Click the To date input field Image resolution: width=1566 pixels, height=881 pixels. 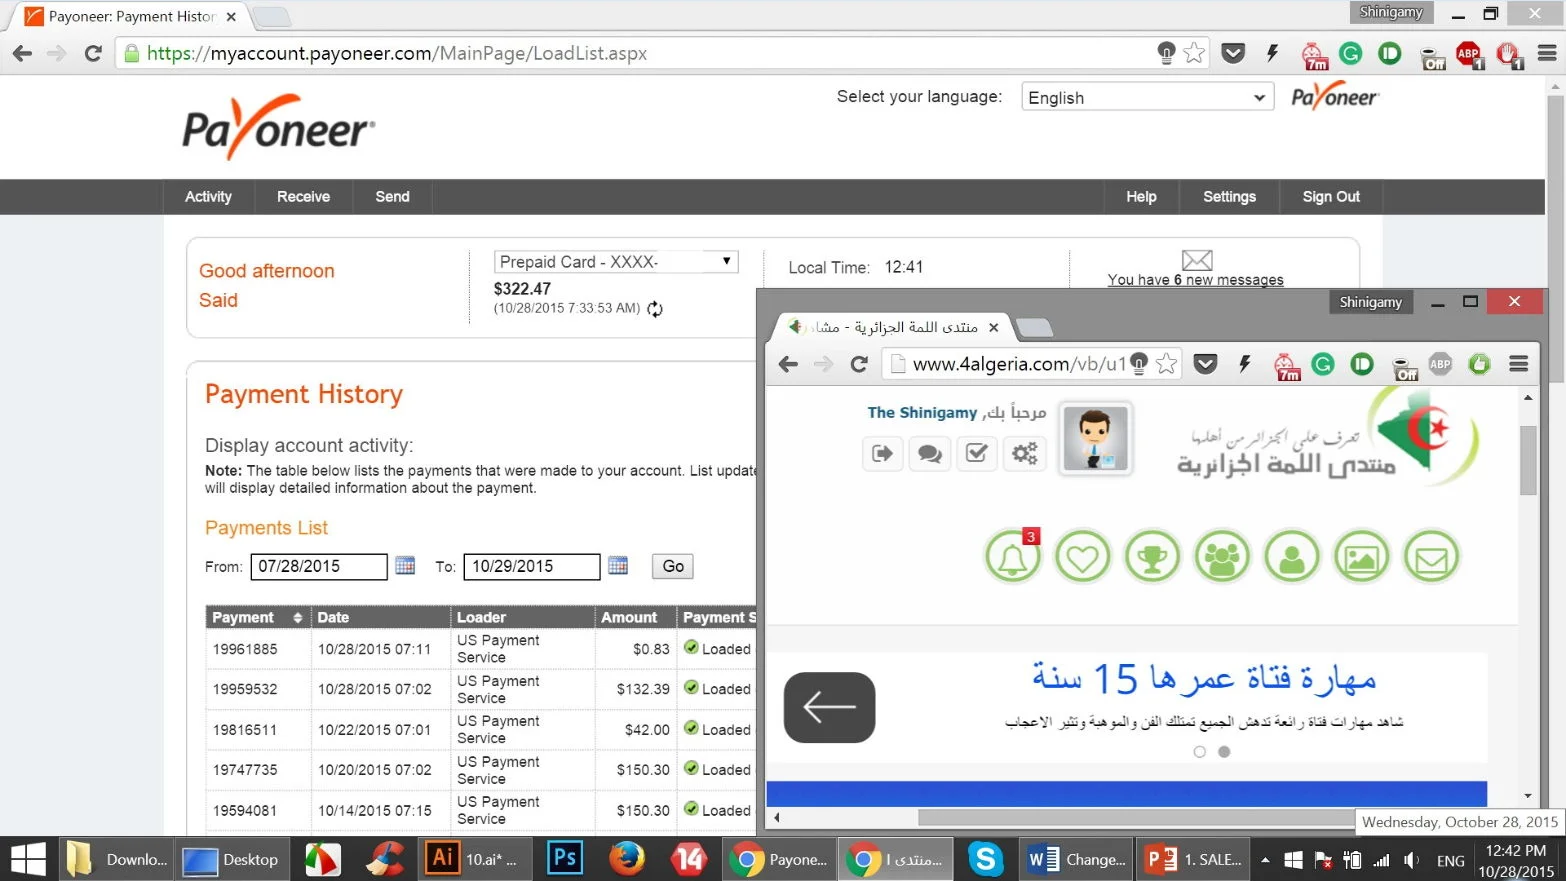pos(531,566)
